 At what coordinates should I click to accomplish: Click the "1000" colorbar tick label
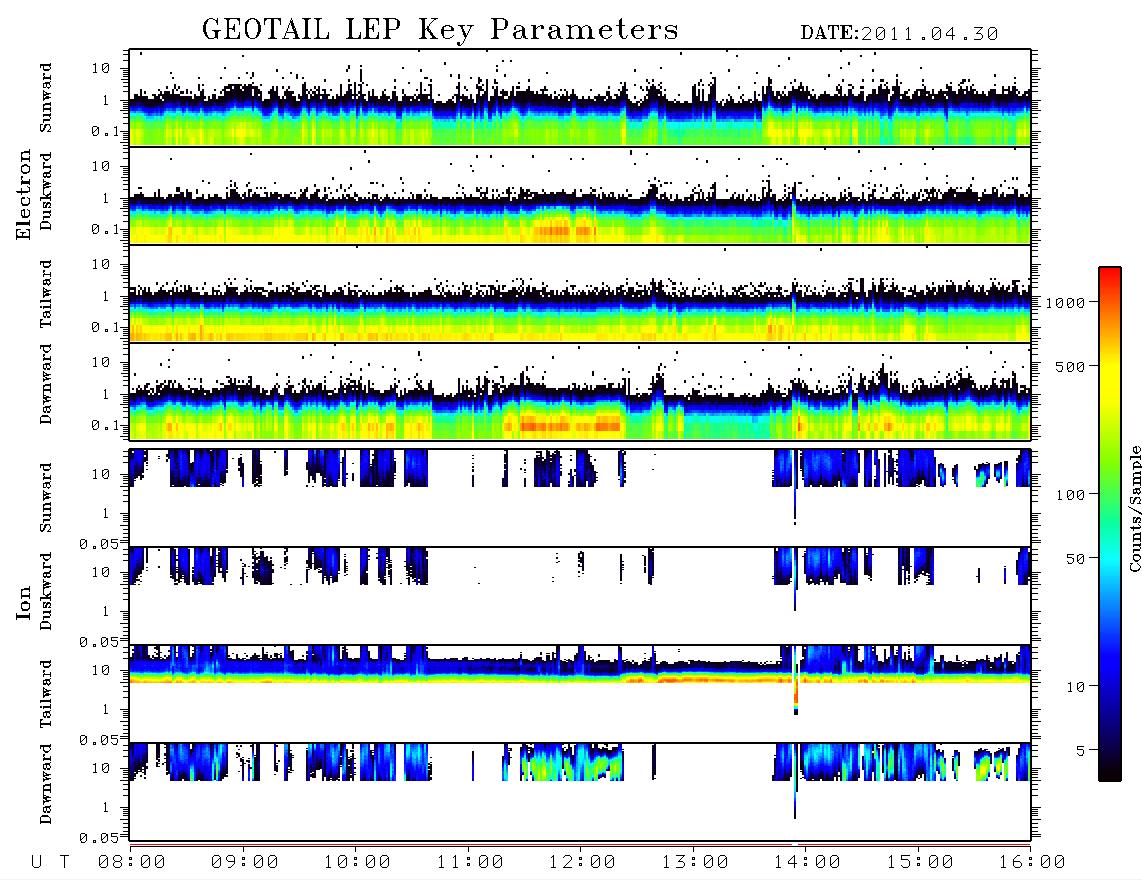tap(1066, 302)
